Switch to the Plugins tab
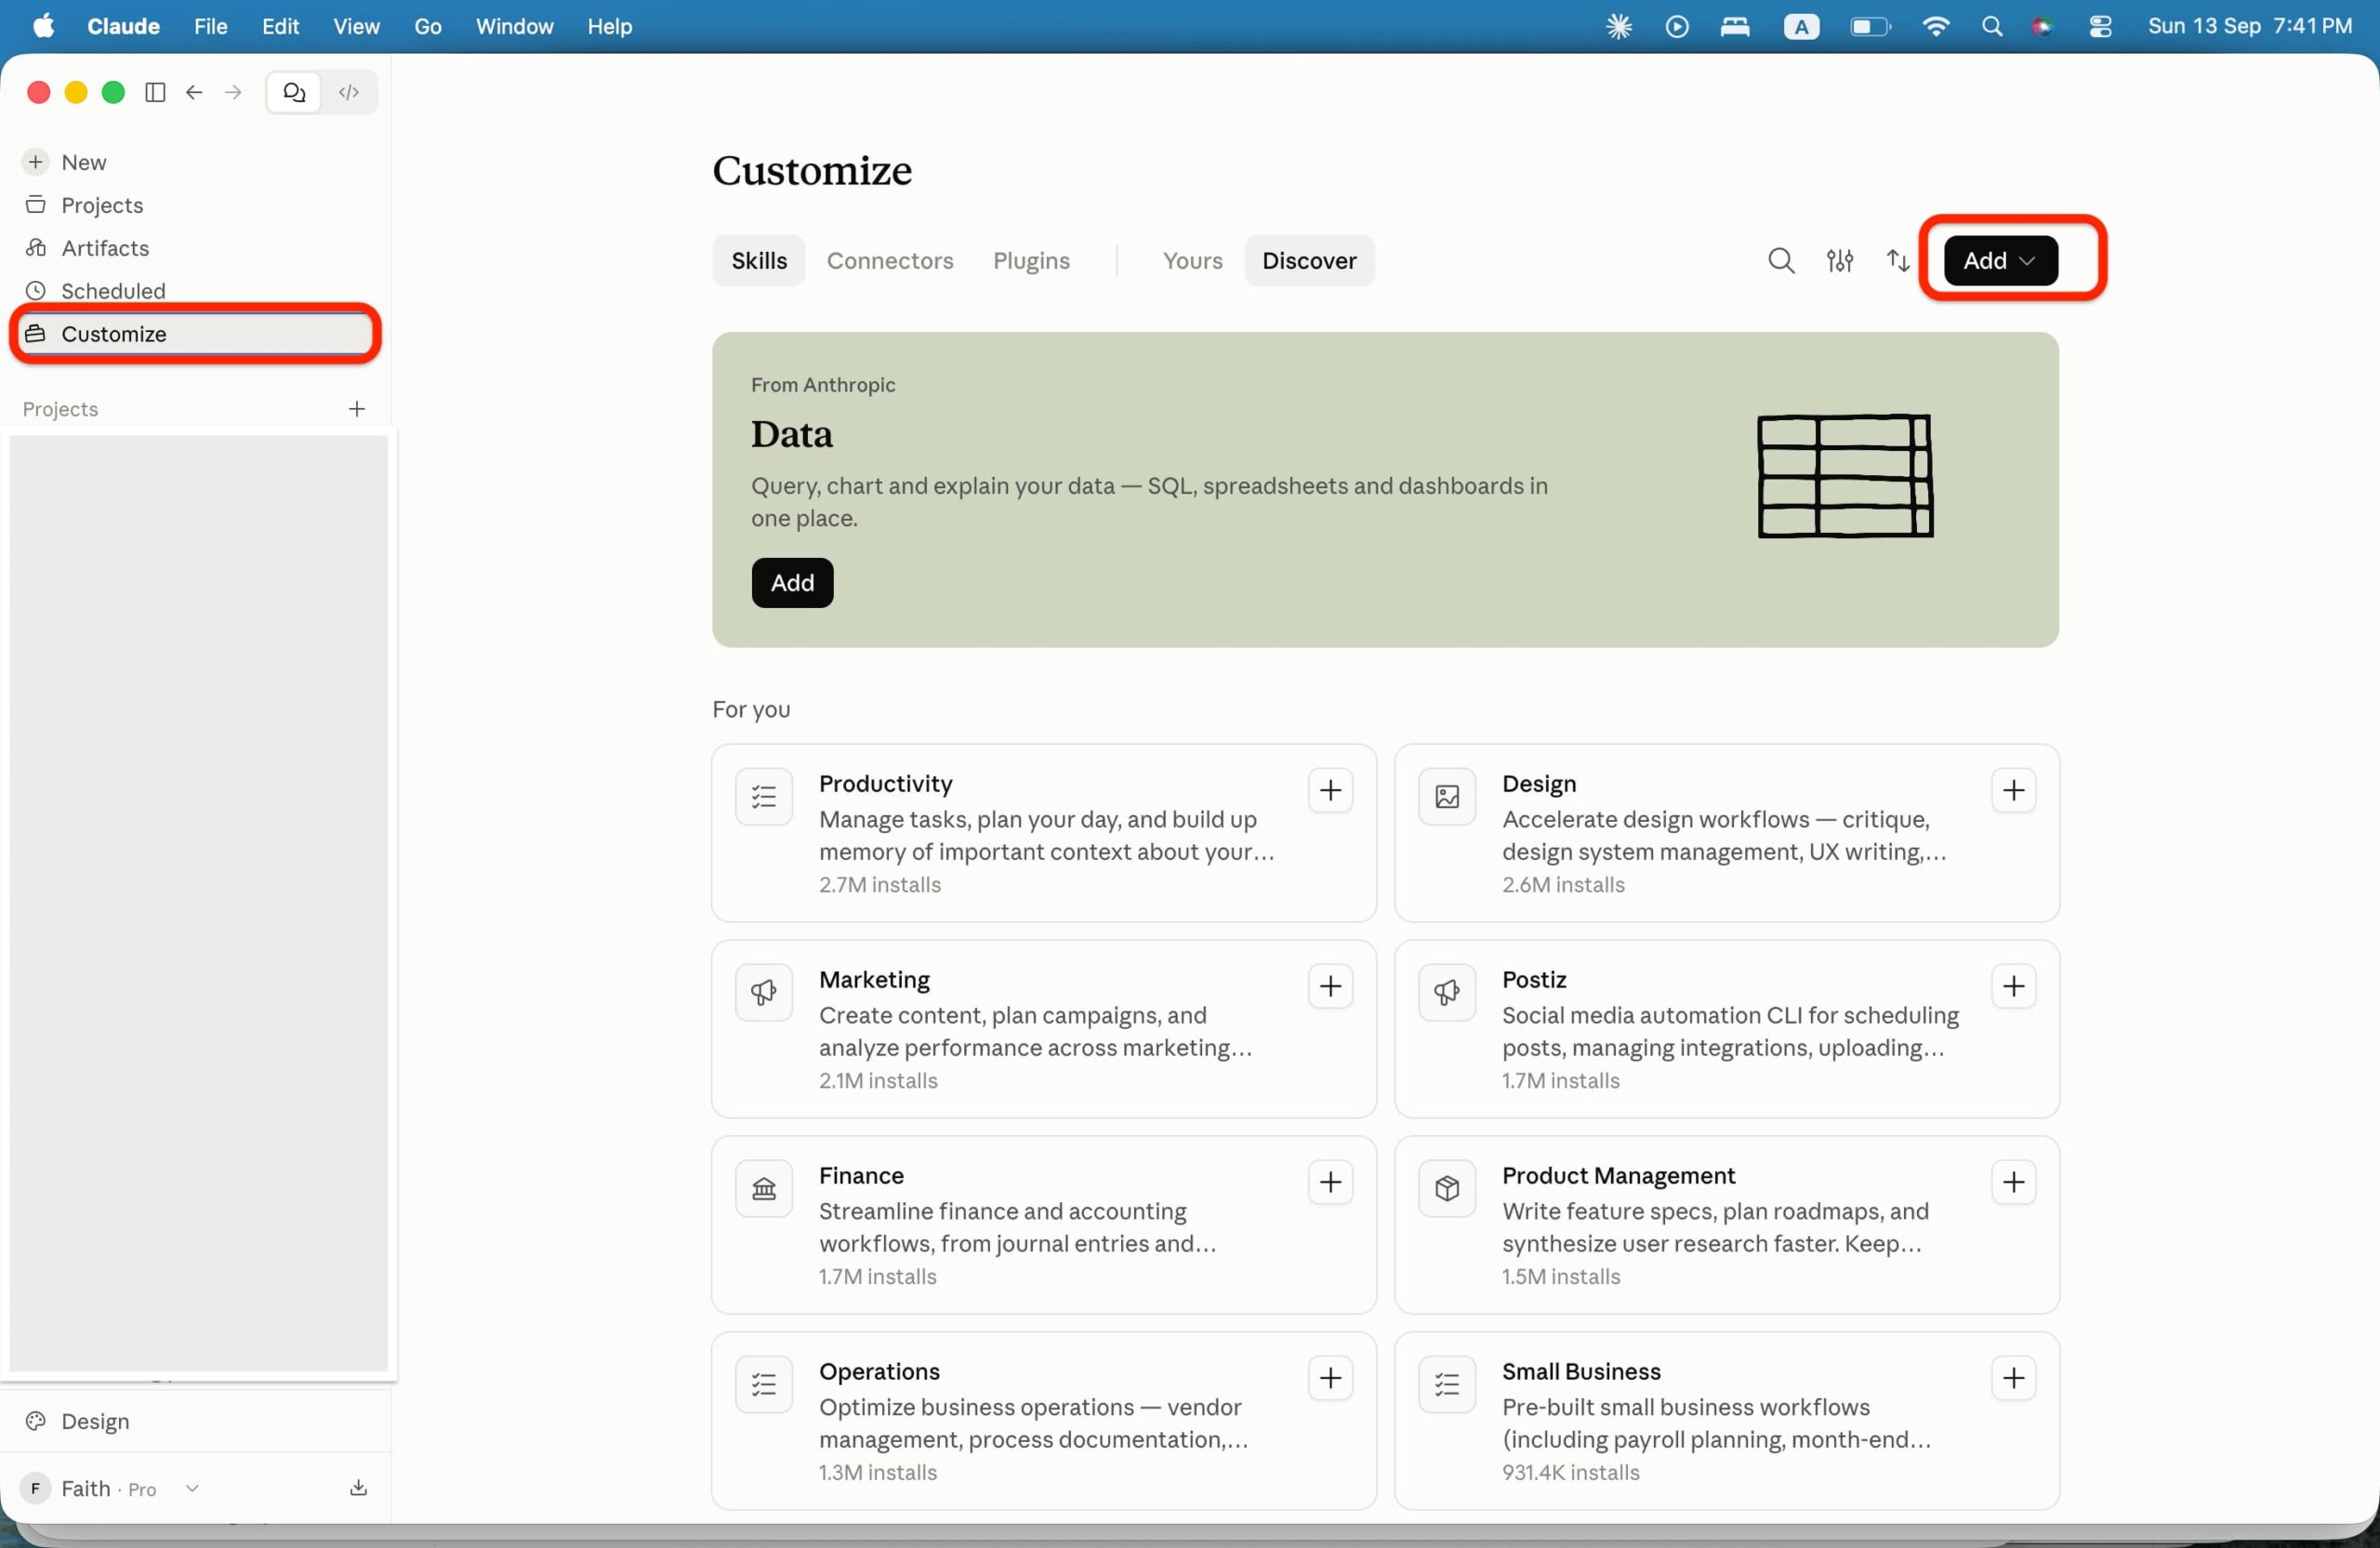This screenshot has width=2380, height=1548. click(x=1031, y=260)
